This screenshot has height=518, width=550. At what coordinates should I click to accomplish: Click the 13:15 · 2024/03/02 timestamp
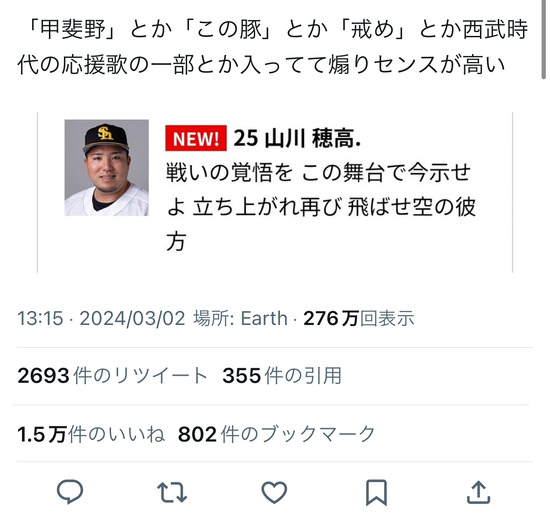[x=101, y=318]
